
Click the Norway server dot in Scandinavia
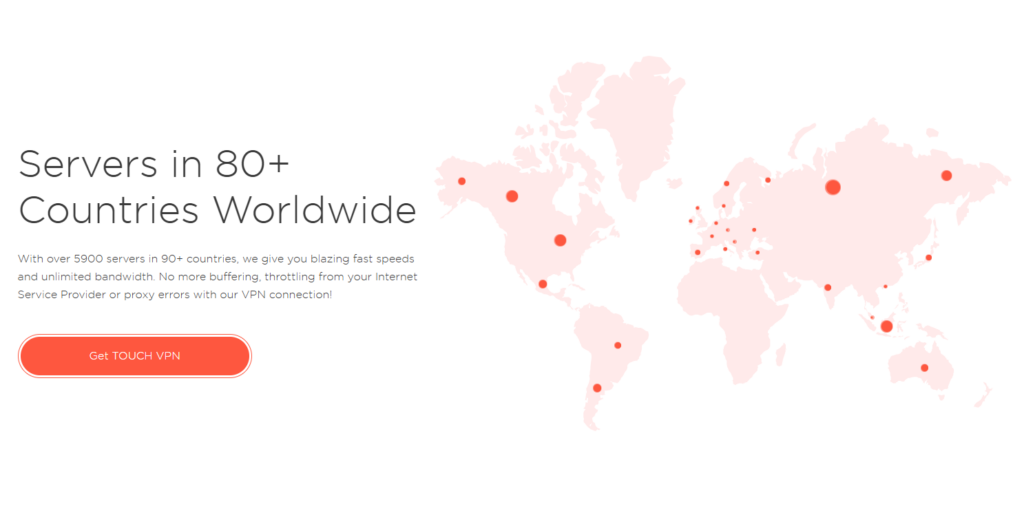point(727,184)
